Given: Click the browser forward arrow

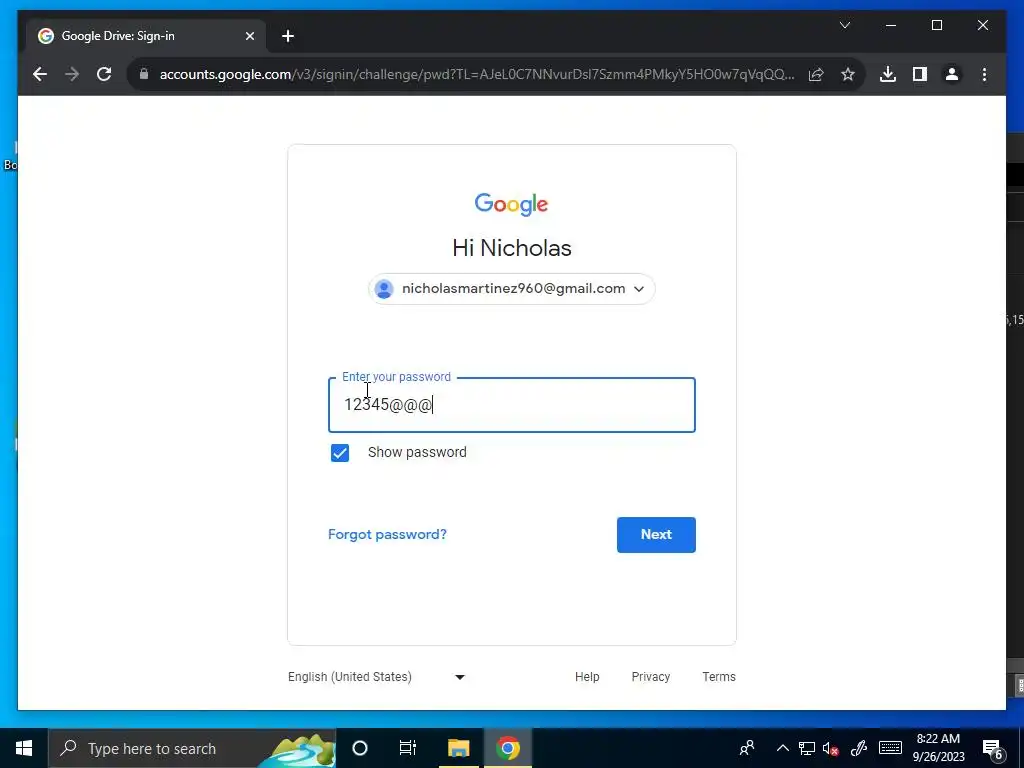Looking at the screenshot, I should (x=72, y=74).
